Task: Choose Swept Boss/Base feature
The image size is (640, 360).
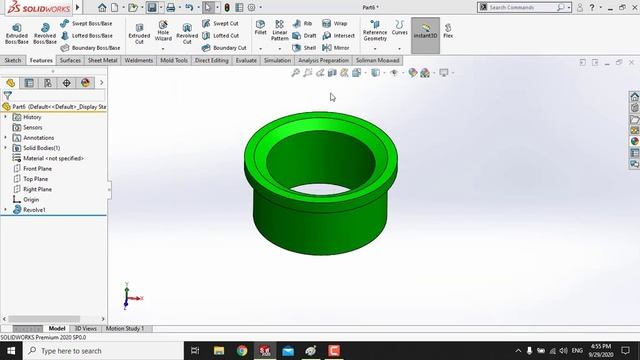Action: pyautogui.click(x=87, y=24)
